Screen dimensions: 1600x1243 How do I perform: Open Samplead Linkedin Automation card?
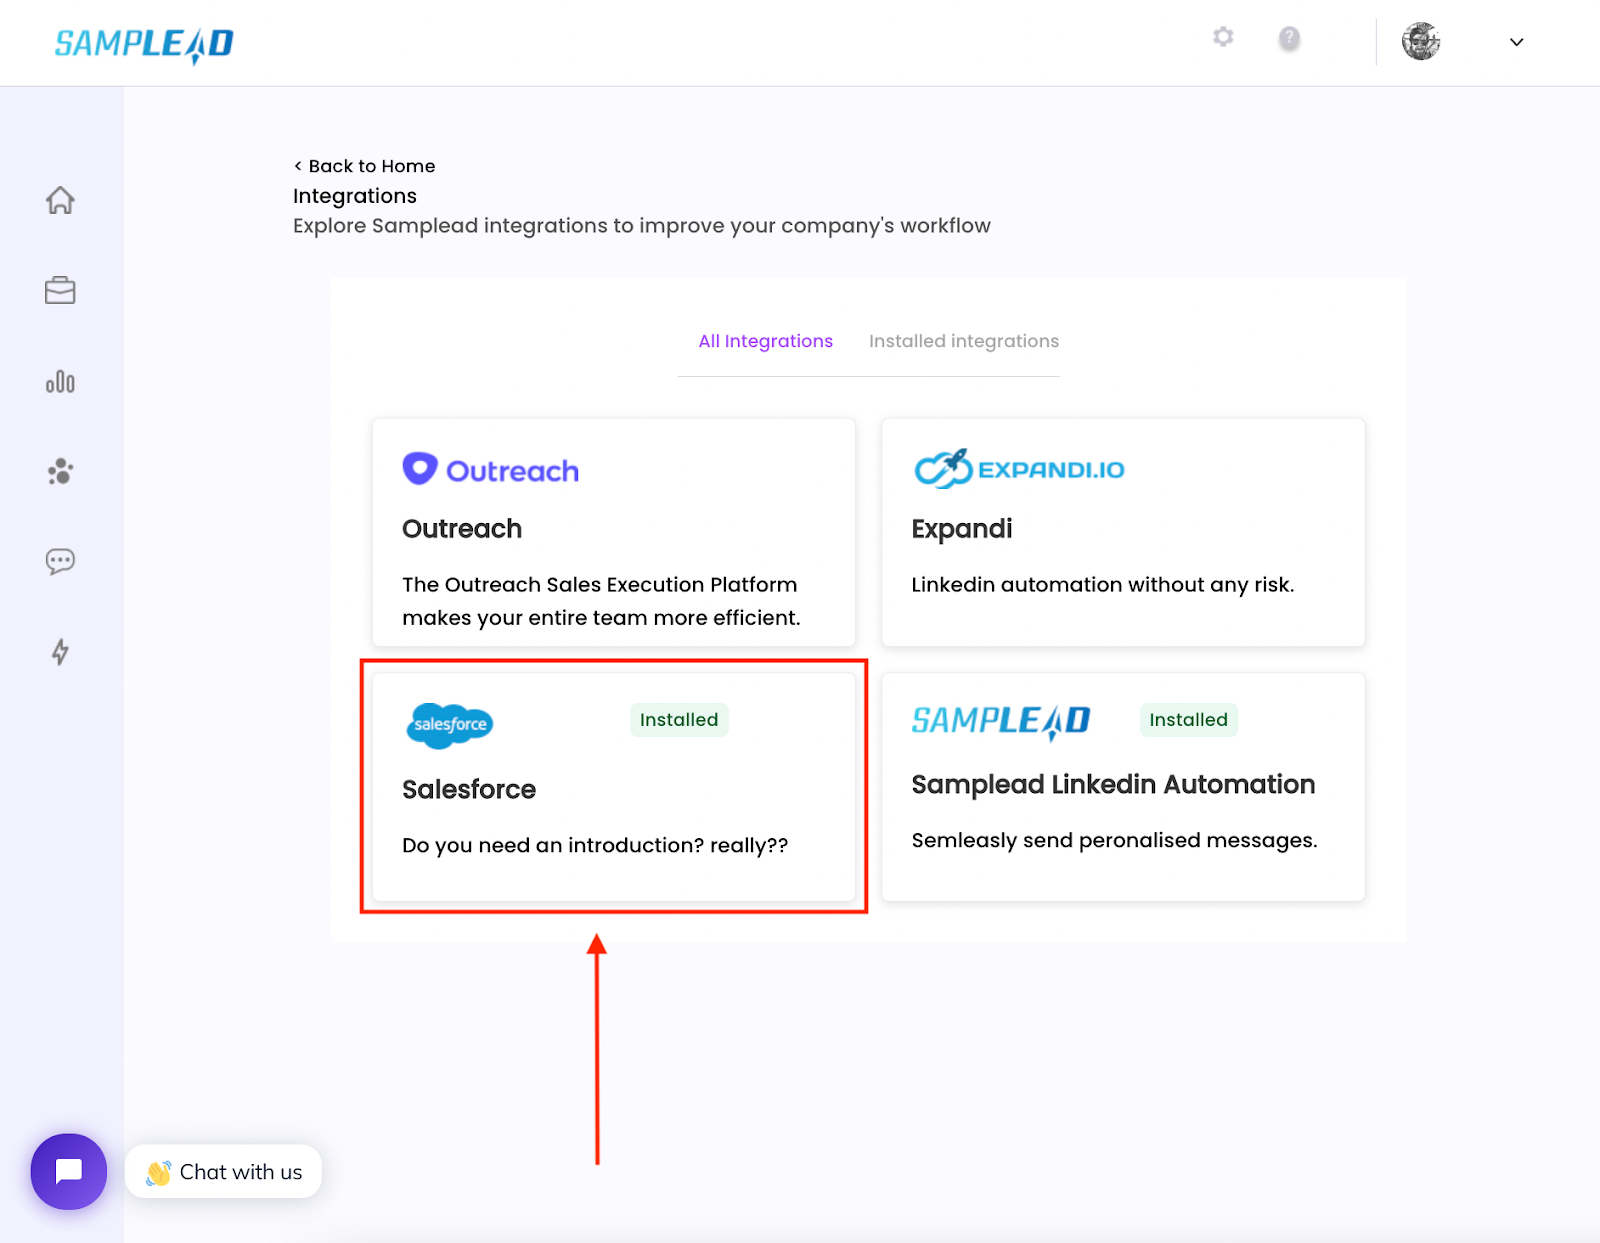[x=1123, y=787]
